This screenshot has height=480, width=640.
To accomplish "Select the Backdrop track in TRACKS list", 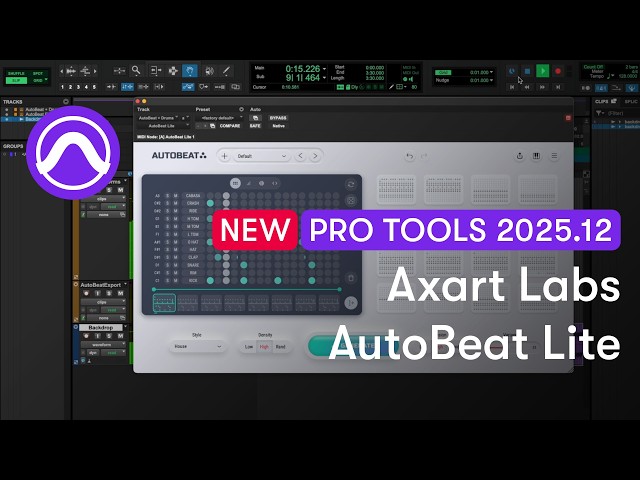I will (x=33, y=119).
